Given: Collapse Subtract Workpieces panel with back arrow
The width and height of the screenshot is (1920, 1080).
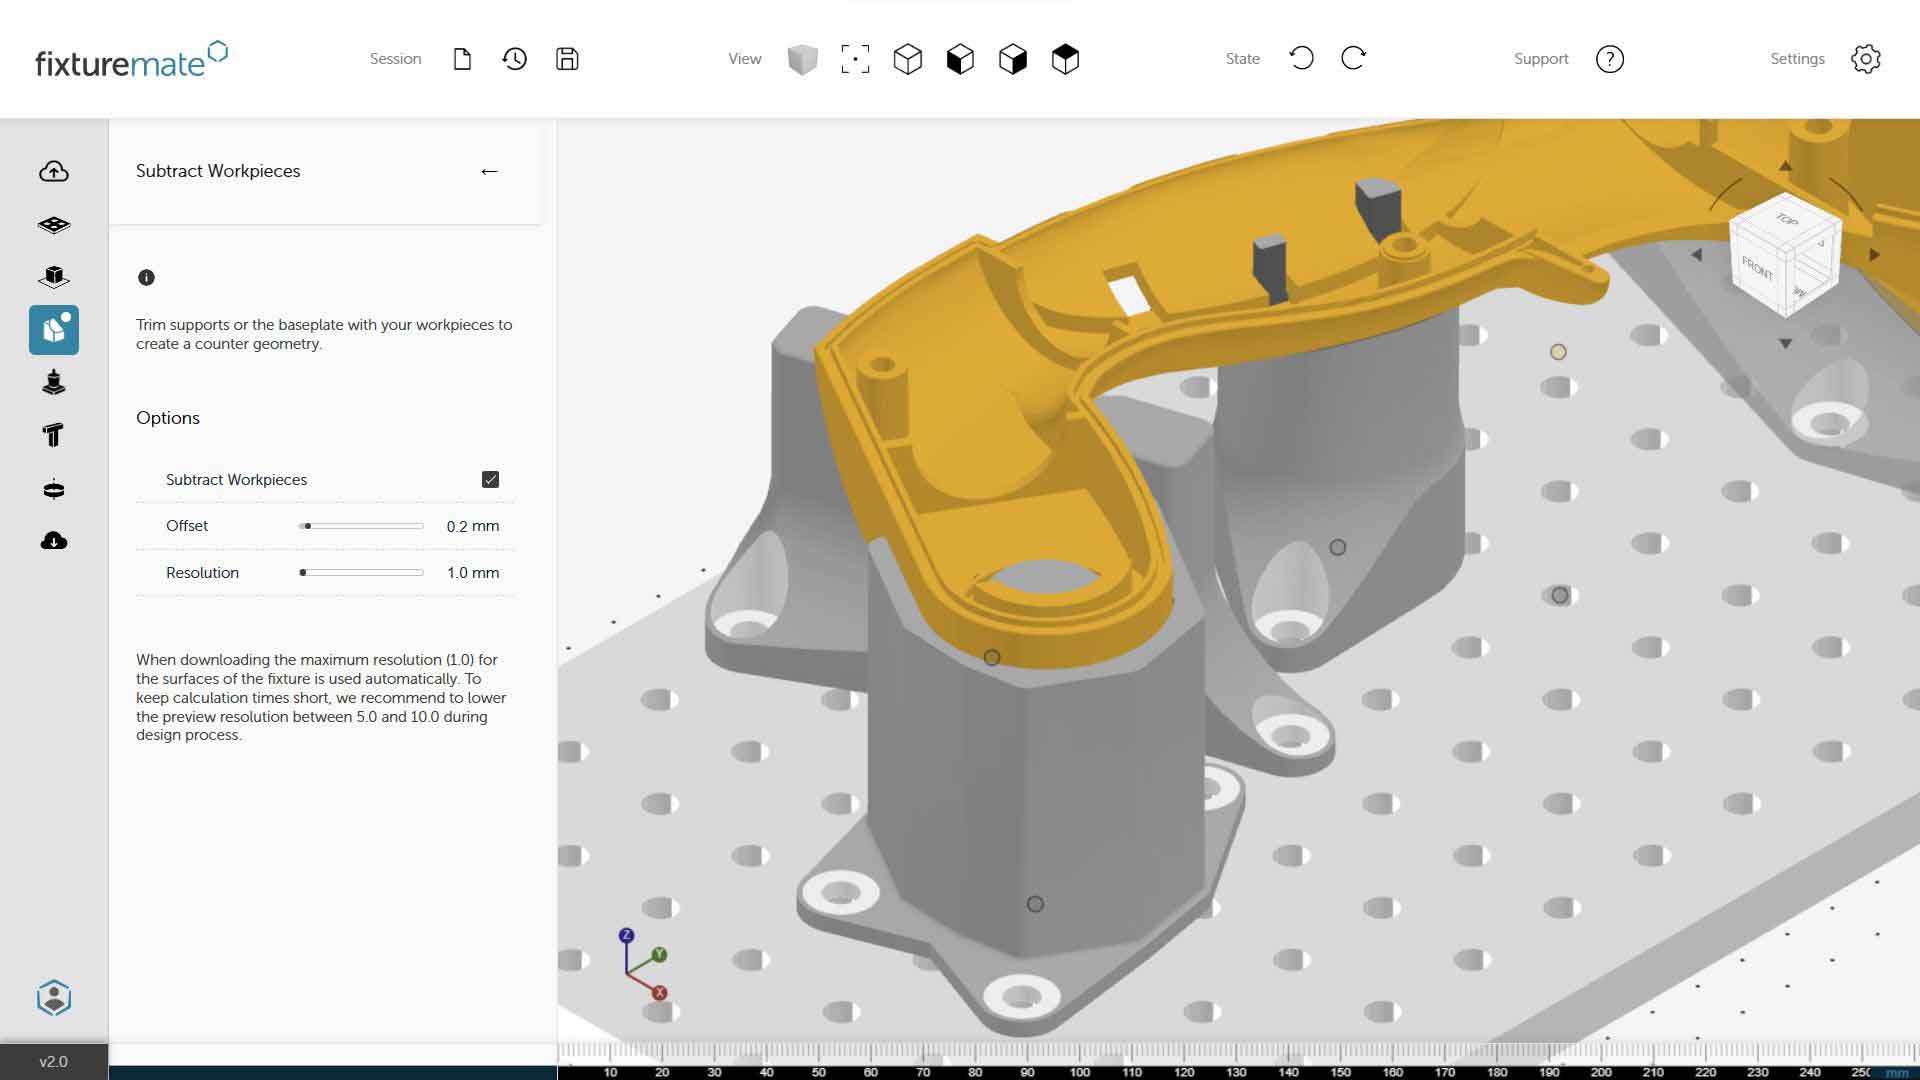Looking at the screenshot, I should (489, 172).
